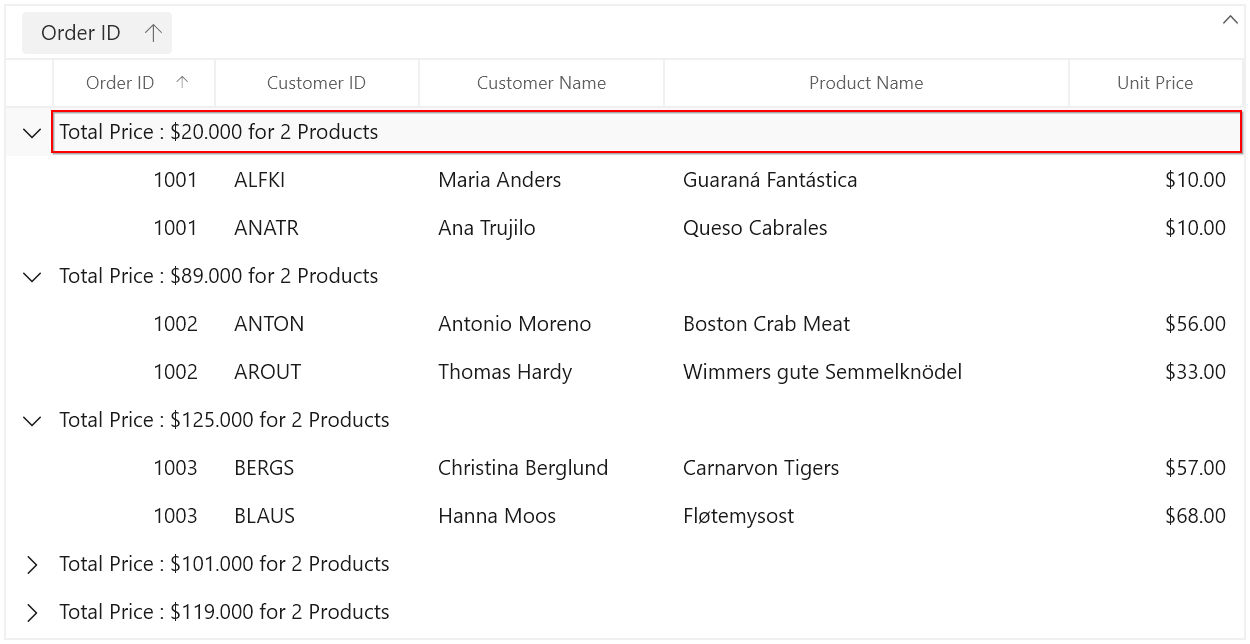The image size is (1250, 644).
Task: Click the Order ID grouping chip
Action: coord(96,33)
